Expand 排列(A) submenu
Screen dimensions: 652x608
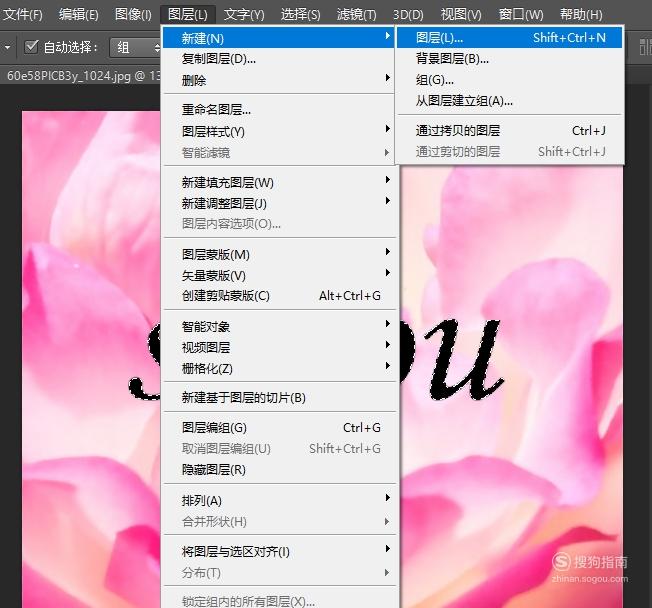pos(278,500)
